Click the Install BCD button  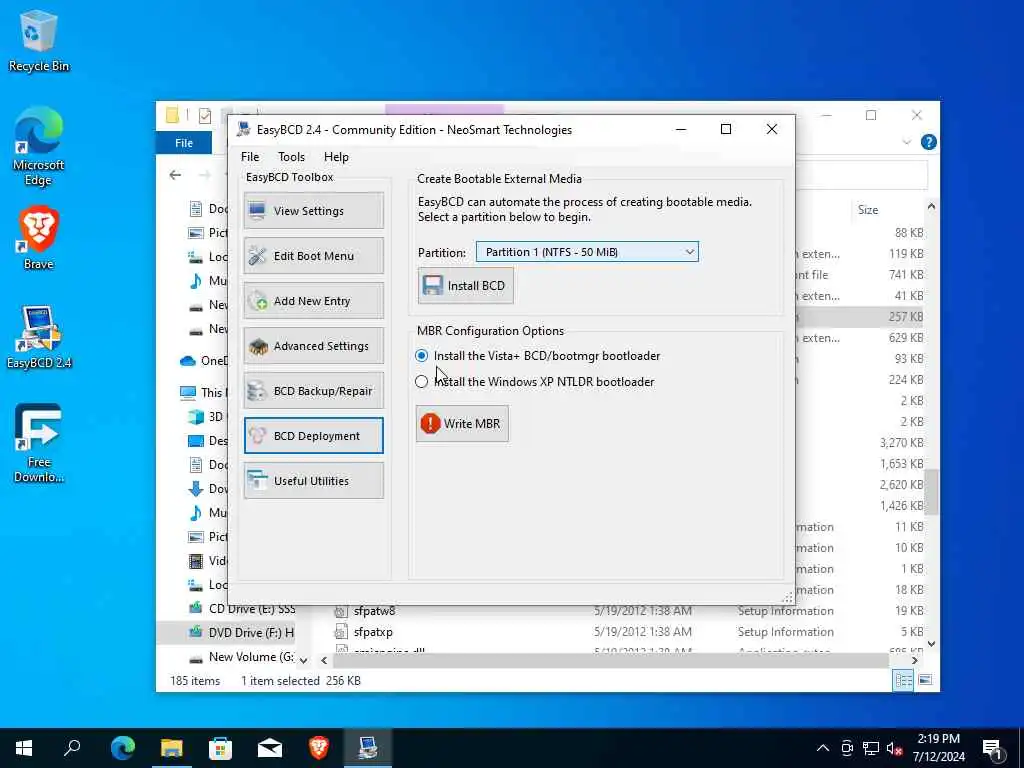click(x=466, y=285)
